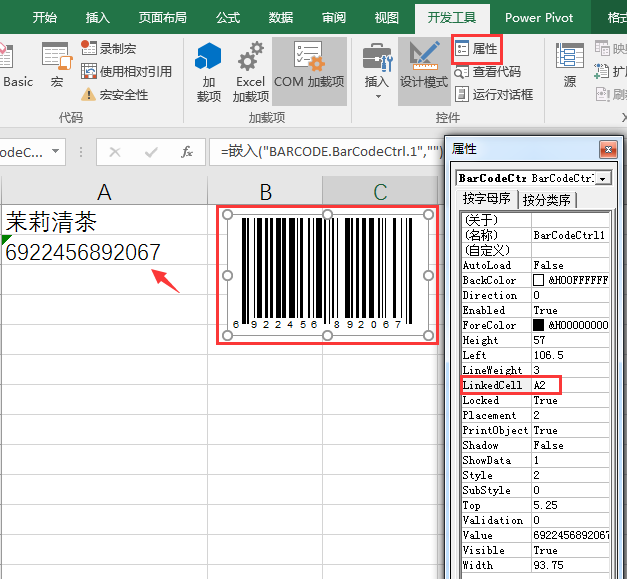Image resolution: width=627 pixels, height=579 pixels.
Task: Click Run Dialog (运行对话框)
Action: pos(494,94)
